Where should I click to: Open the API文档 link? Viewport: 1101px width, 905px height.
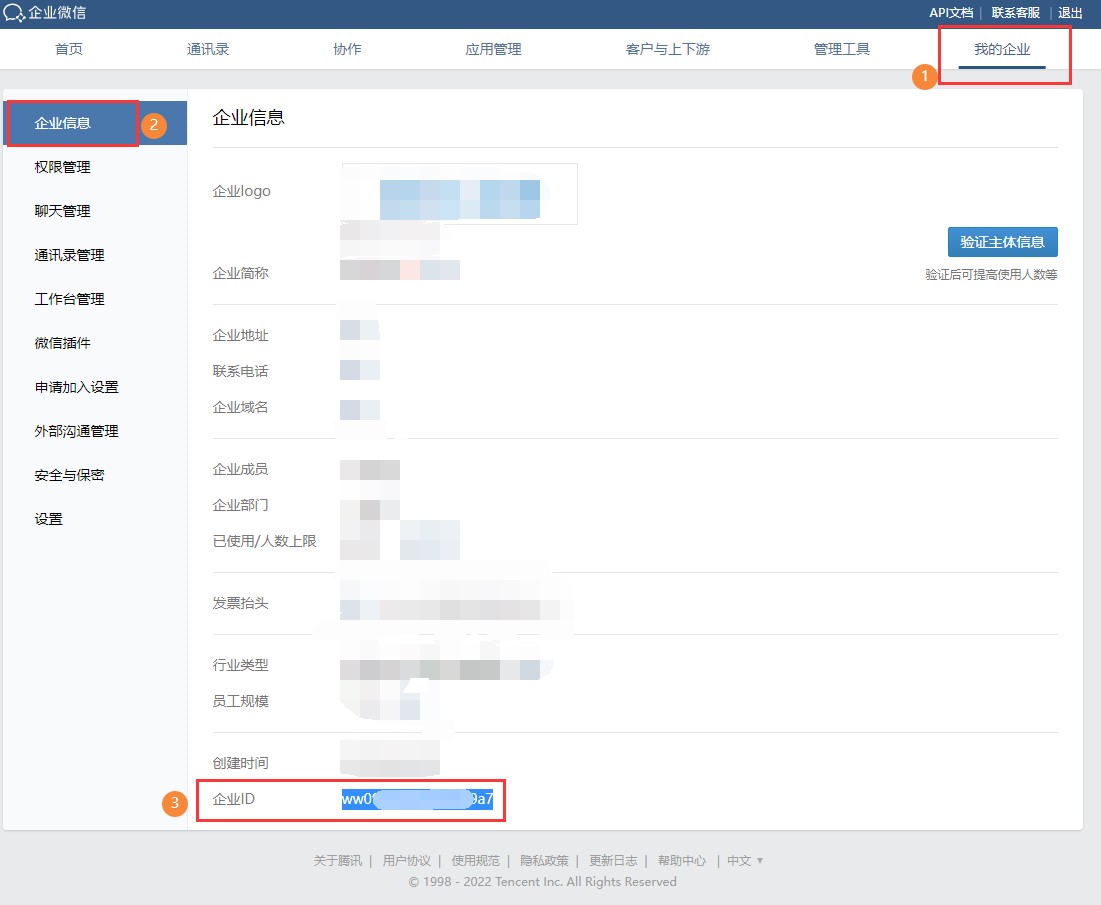950,13
